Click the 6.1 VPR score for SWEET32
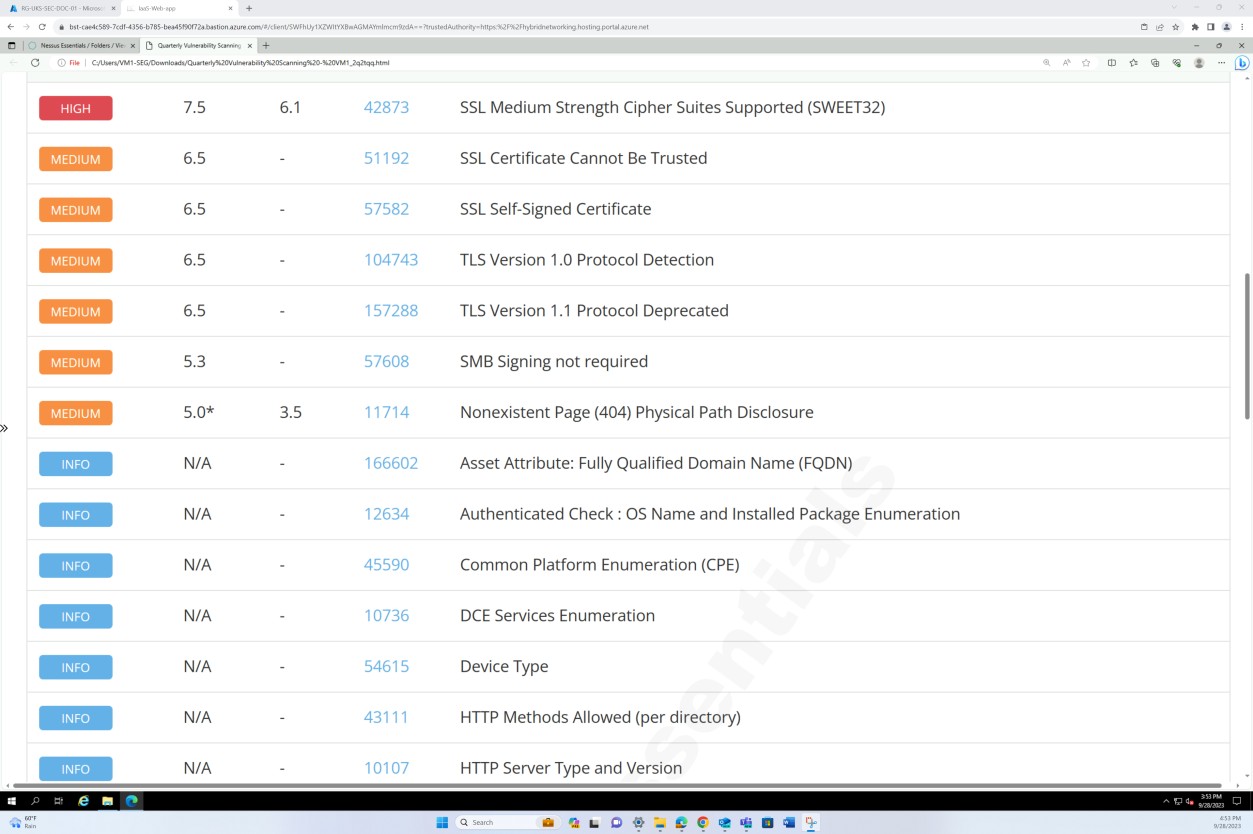Screen dimensions: 1253x834 [x=290, y=107]
